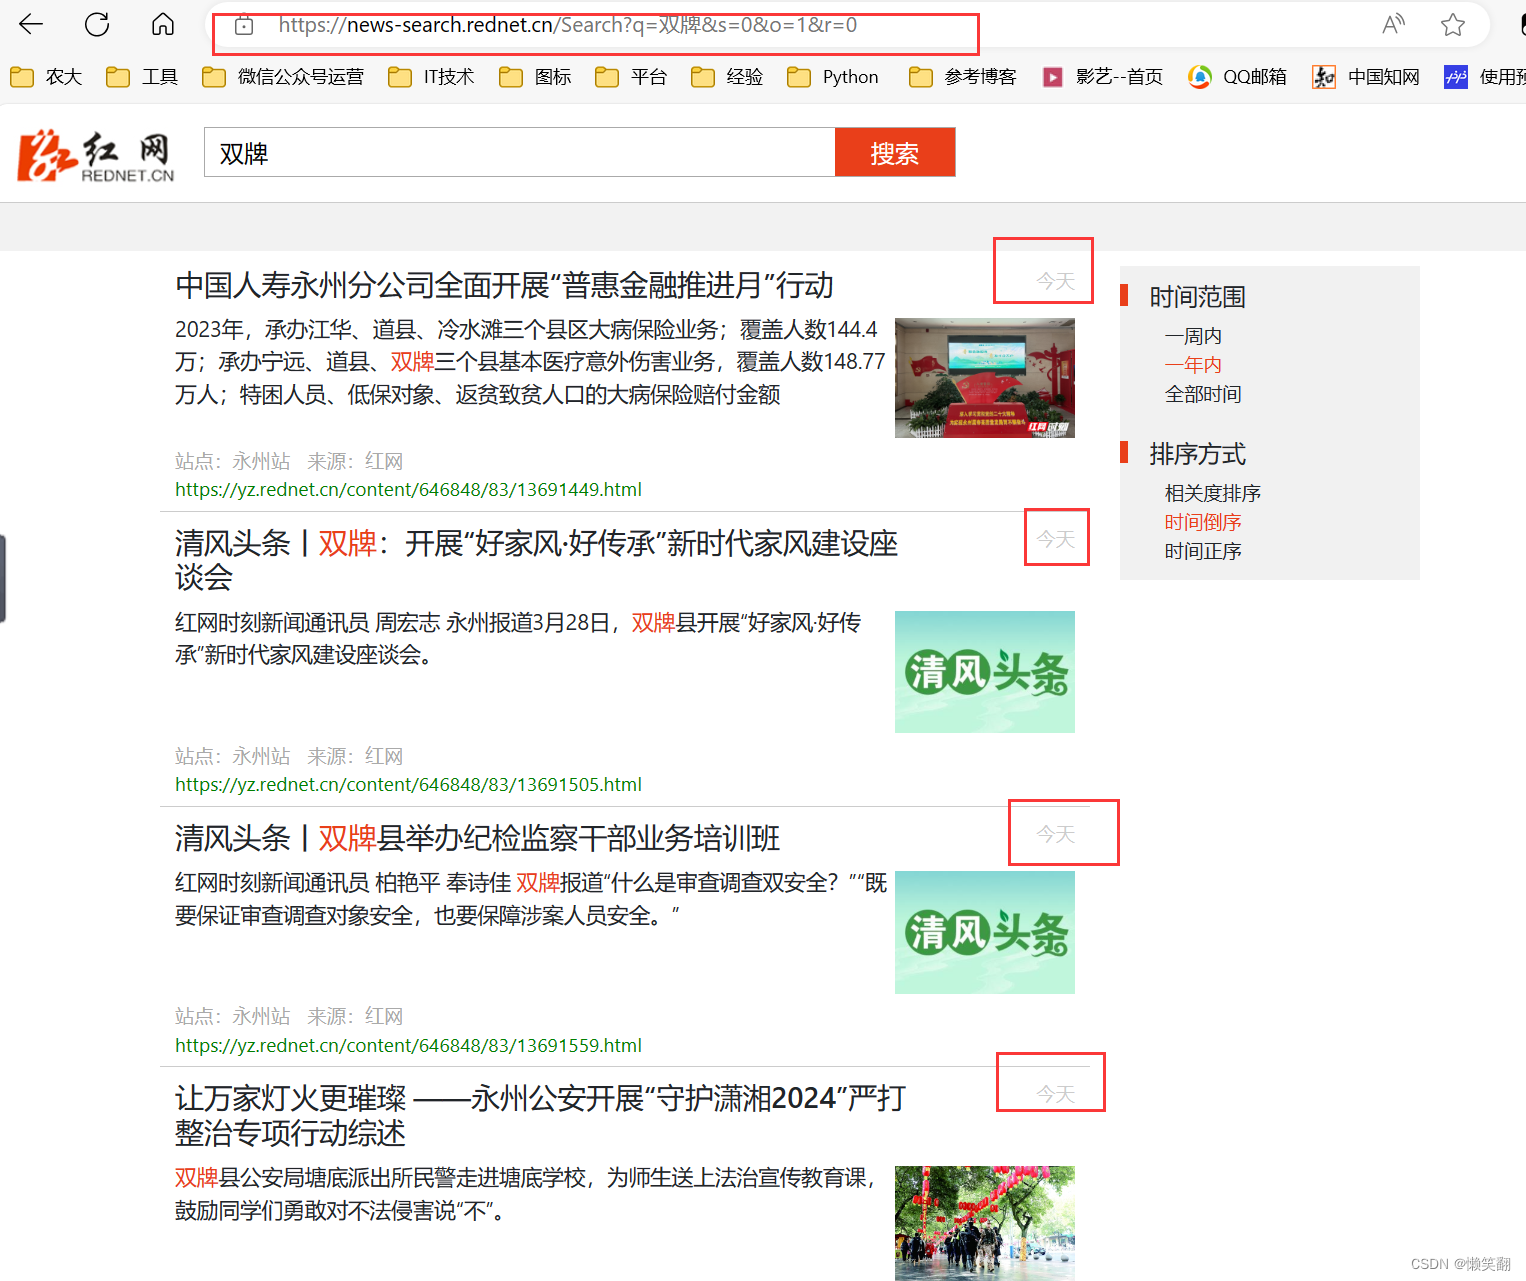Click summary text 双牌县公安局塘底派出所民警
The height and width of the screenshot is (1281, 1526).
[525, 1194]
